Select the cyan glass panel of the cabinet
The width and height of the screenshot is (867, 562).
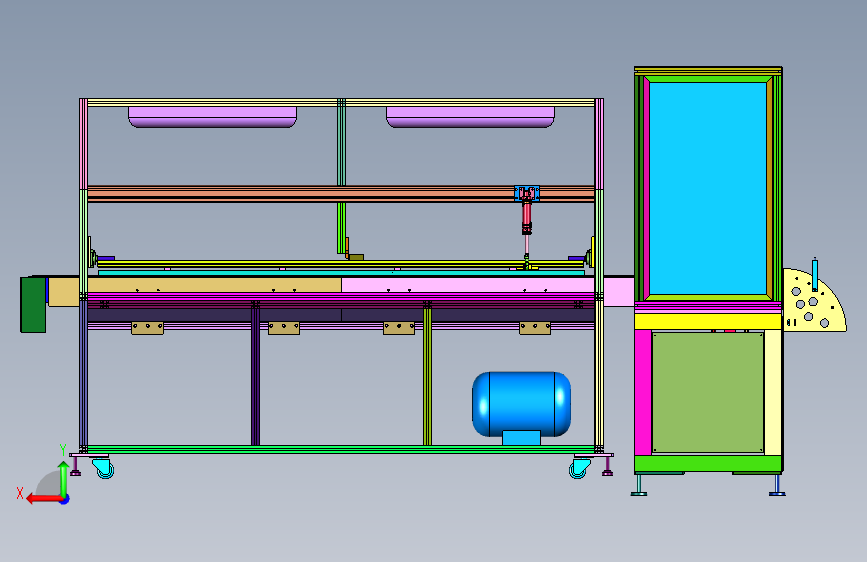[708, 188]
